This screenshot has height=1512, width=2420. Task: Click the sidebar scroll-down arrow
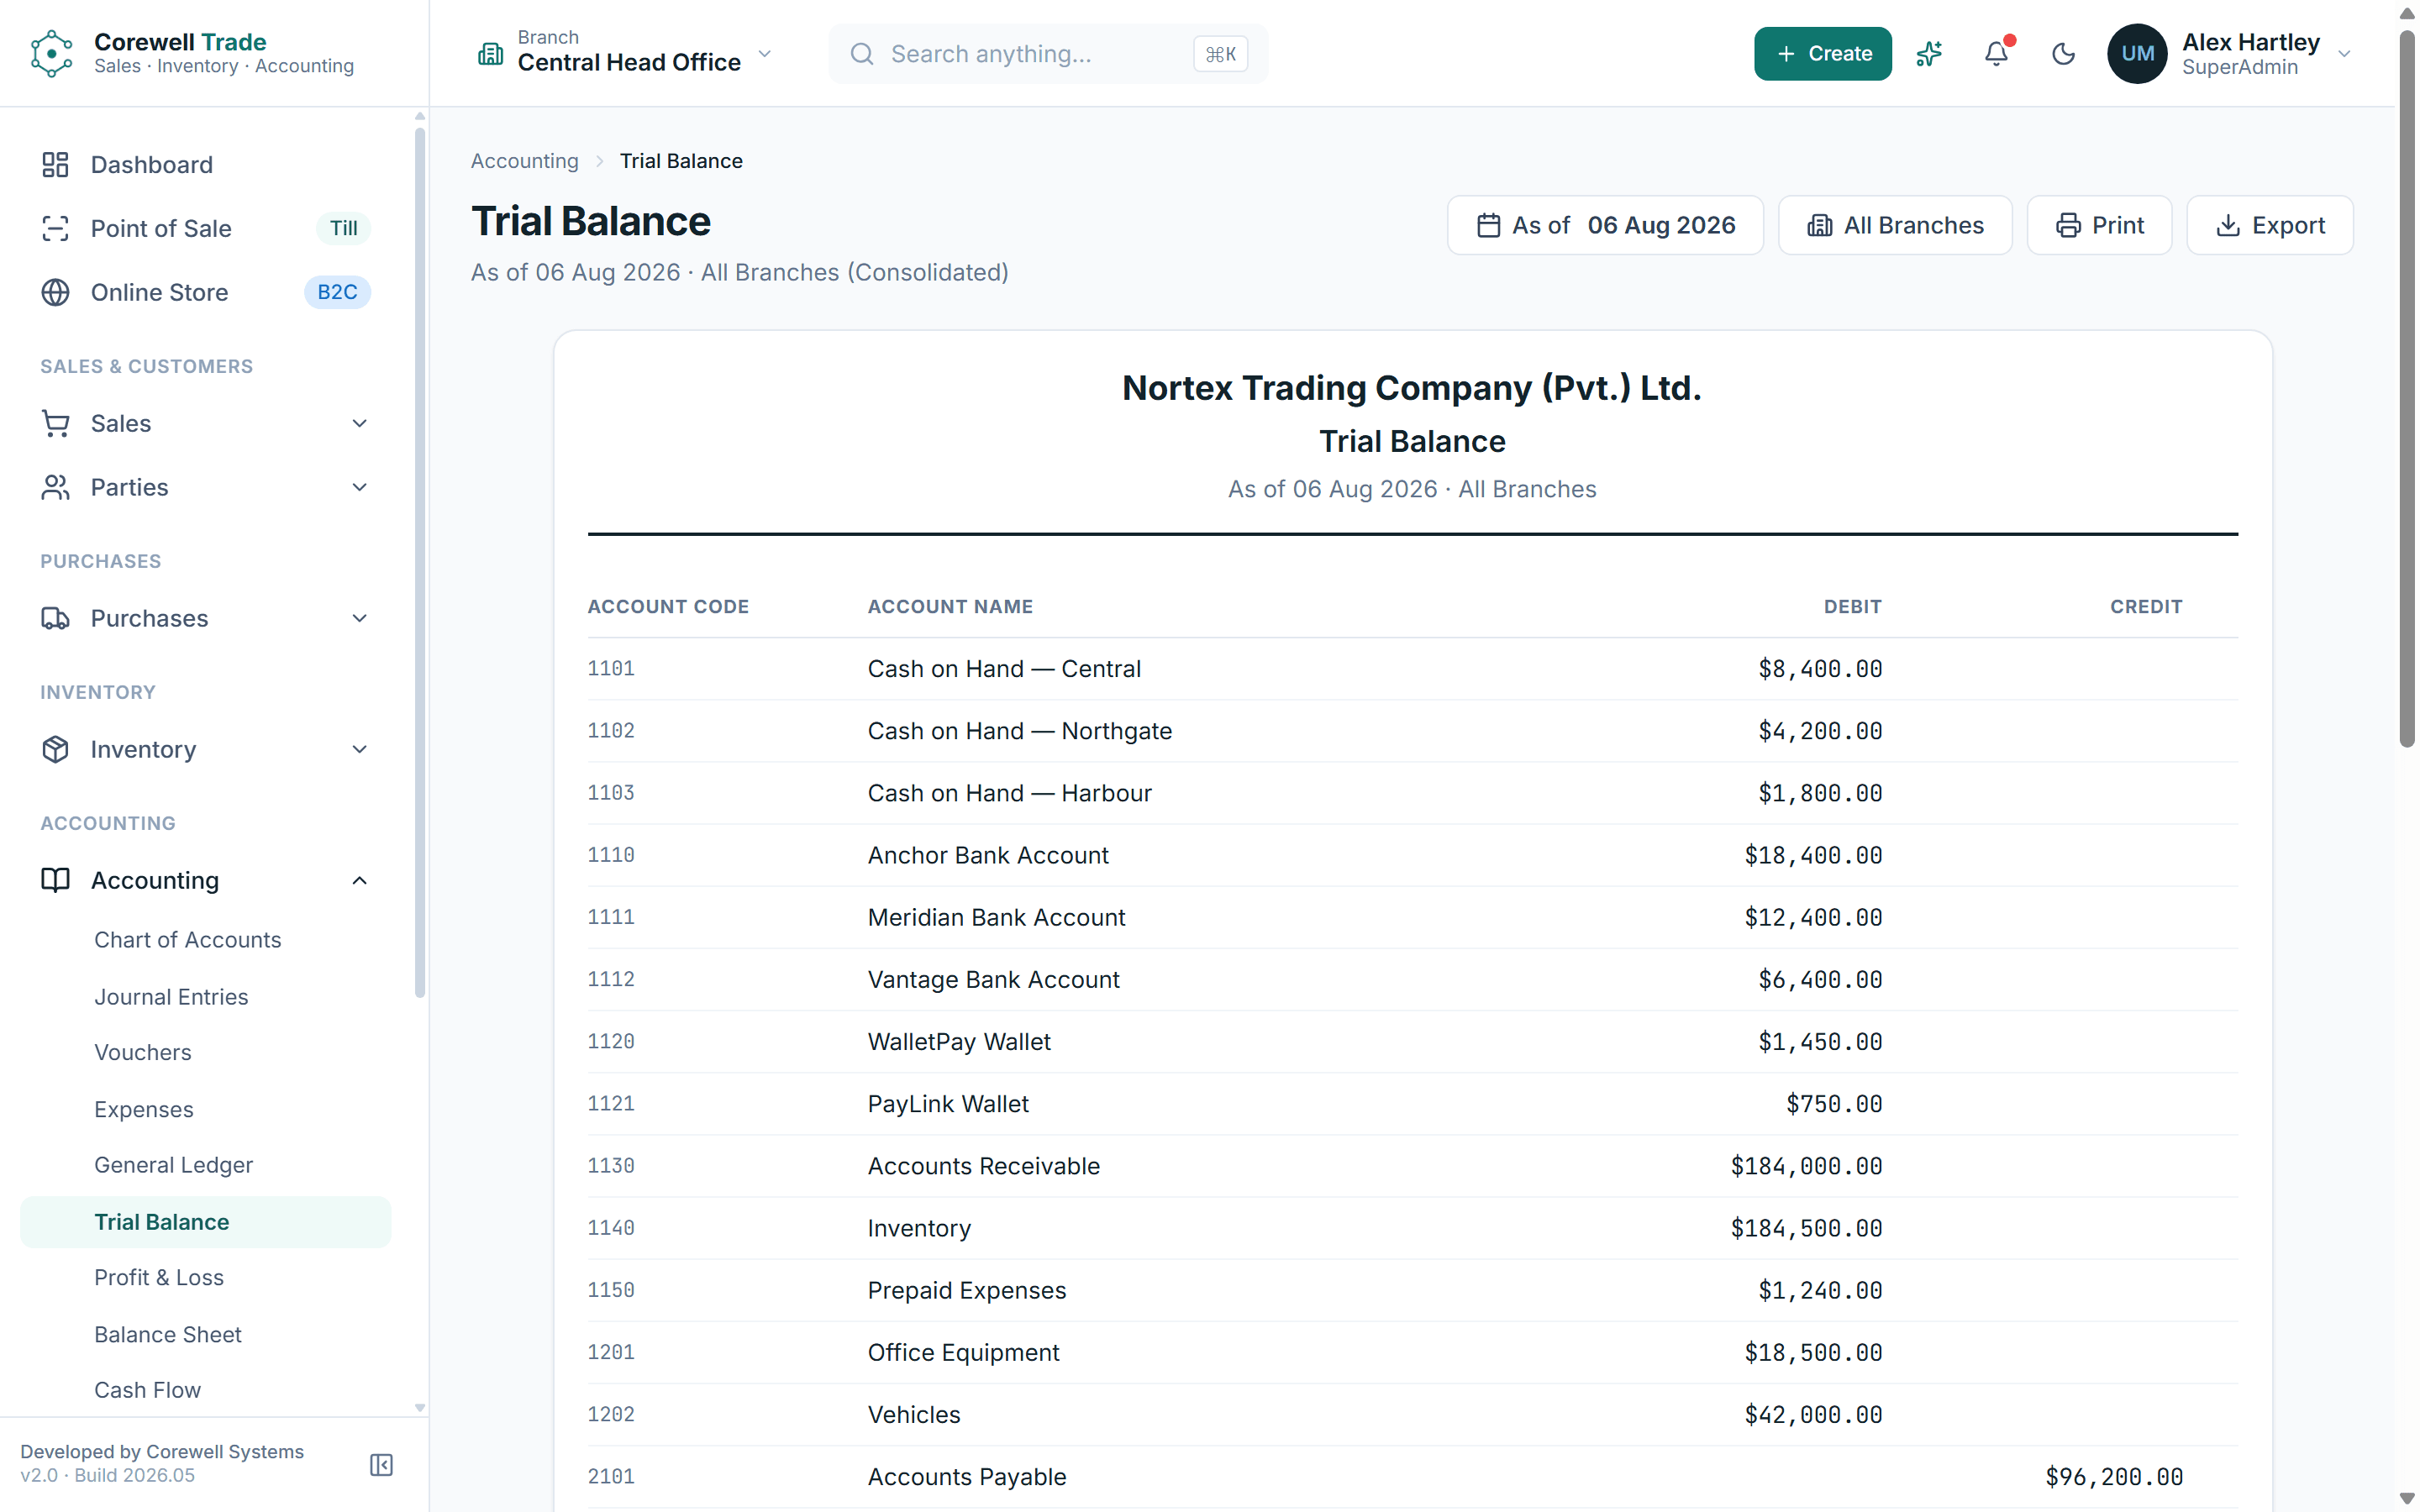point(420,1408)
